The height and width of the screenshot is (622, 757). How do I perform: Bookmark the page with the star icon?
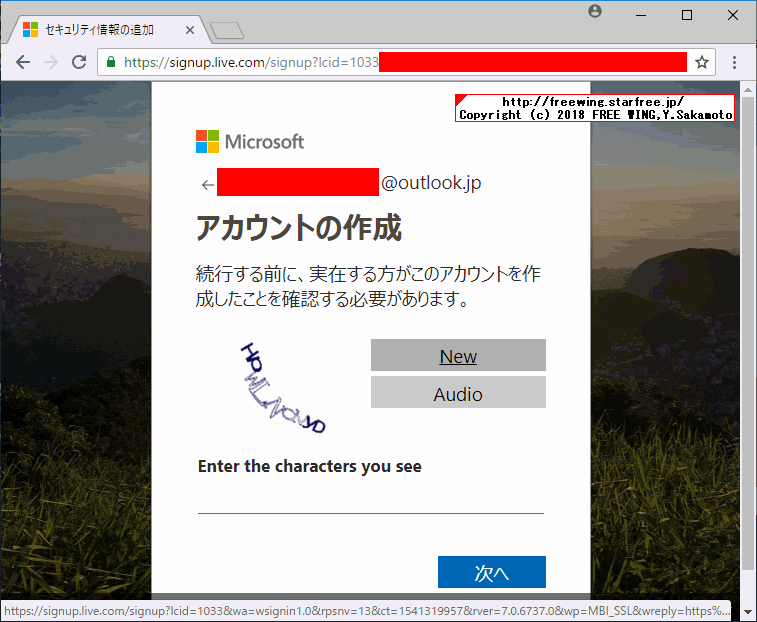701,62
